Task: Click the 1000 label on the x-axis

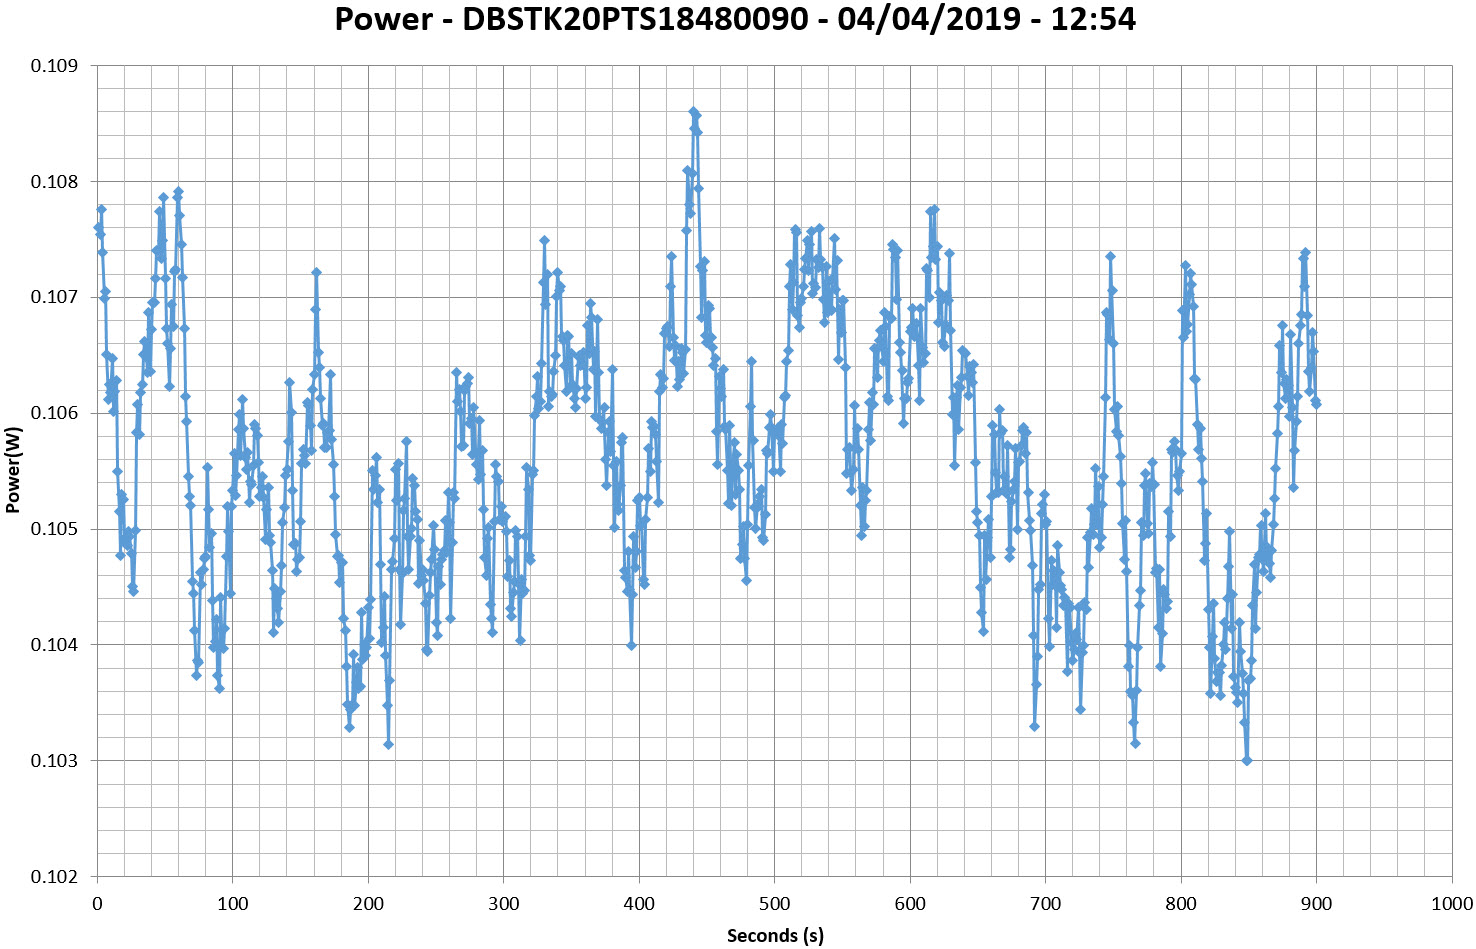Action: click(x=1452, y=905)
